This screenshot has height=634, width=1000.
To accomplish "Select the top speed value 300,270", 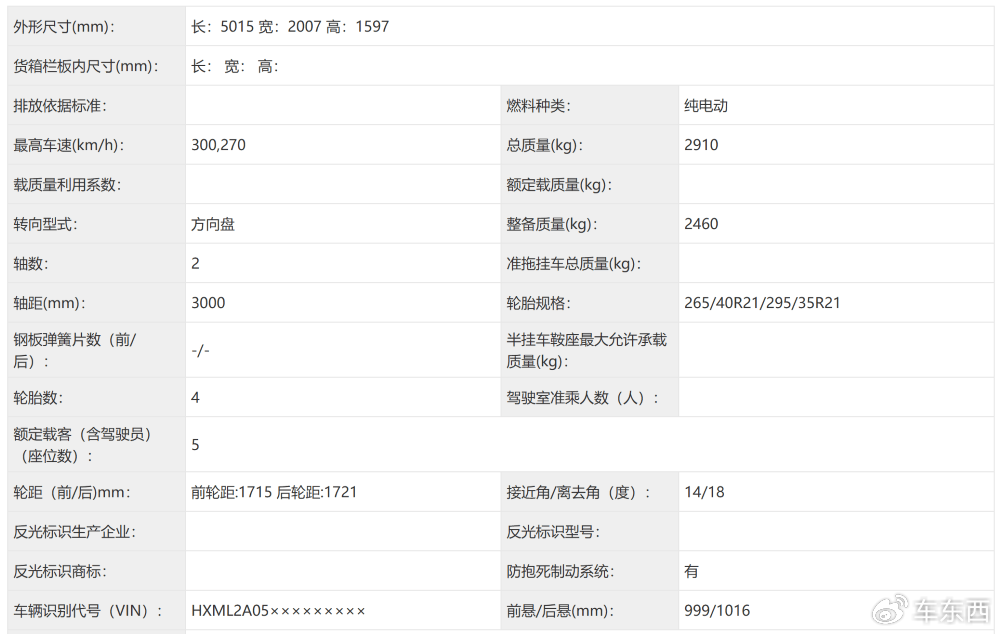I will tap(218, 145).
